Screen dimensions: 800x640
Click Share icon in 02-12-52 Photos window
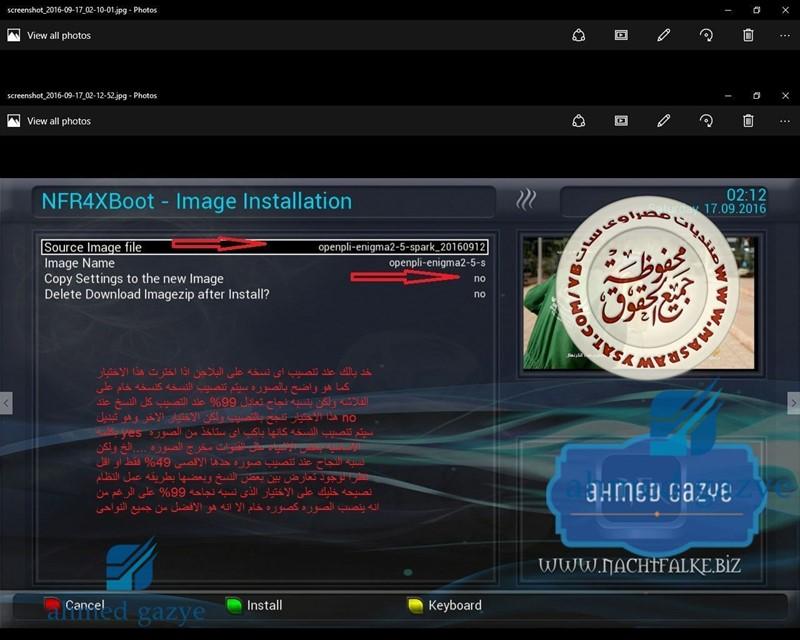[579, 121]
